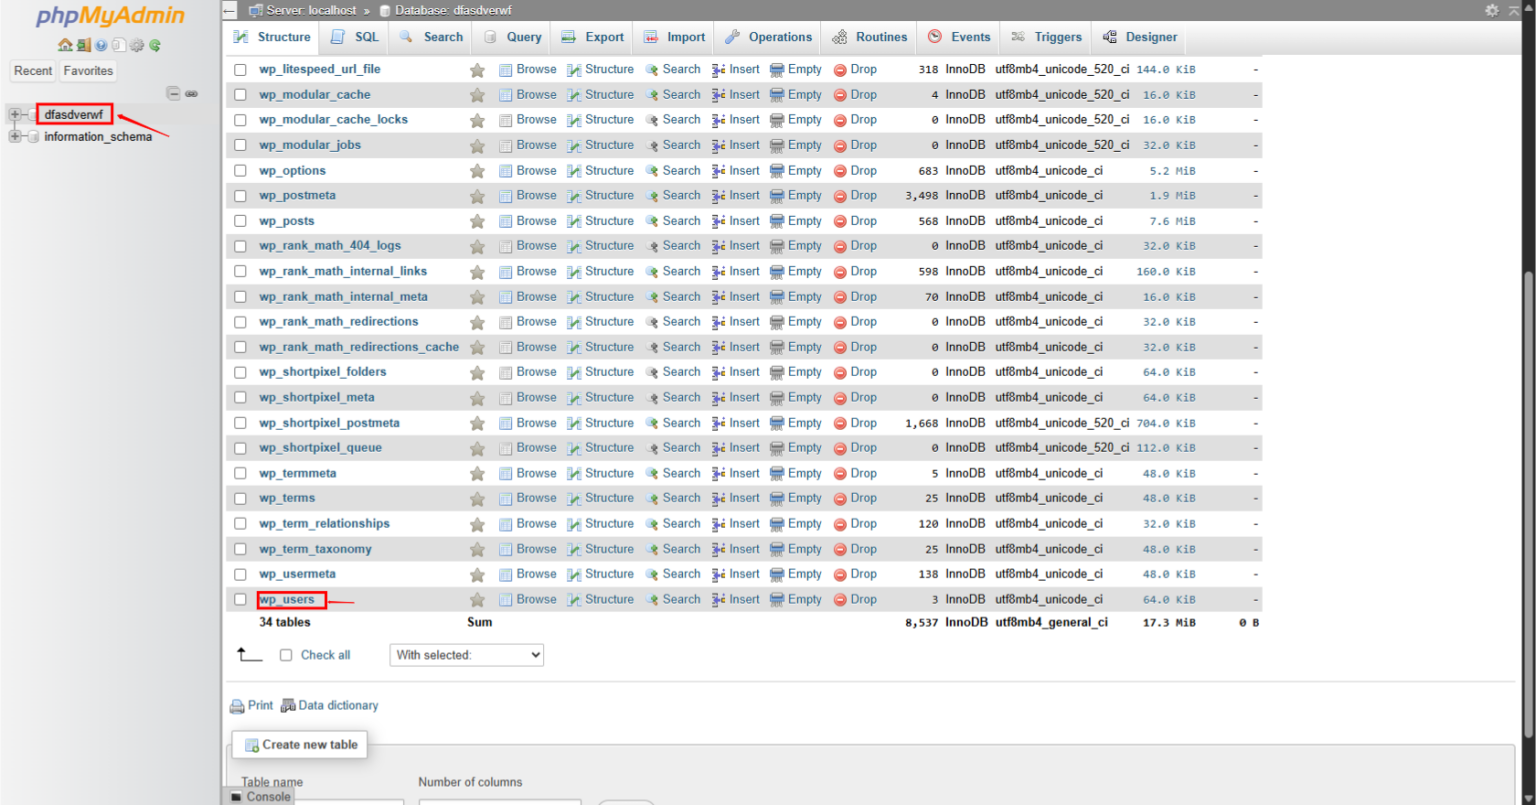
Task: Enable the Check all checkbox
Action: [x=286, y=655]
